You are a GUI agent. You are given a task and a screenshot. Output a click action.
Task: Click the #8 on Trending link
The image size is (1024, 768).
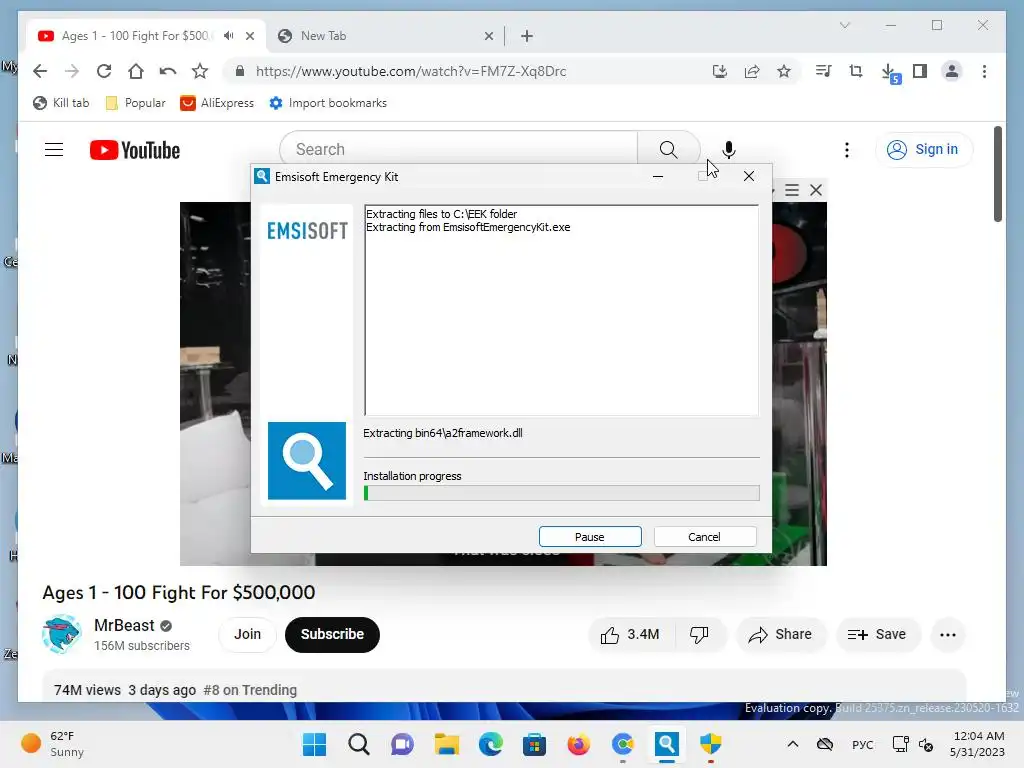pyautogui.click(x=250, y=690)
